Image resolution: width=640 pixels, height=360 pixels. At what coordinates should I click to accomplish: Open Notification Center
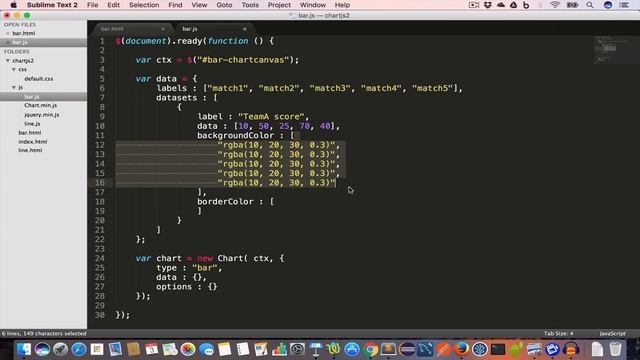coord(624,5)
